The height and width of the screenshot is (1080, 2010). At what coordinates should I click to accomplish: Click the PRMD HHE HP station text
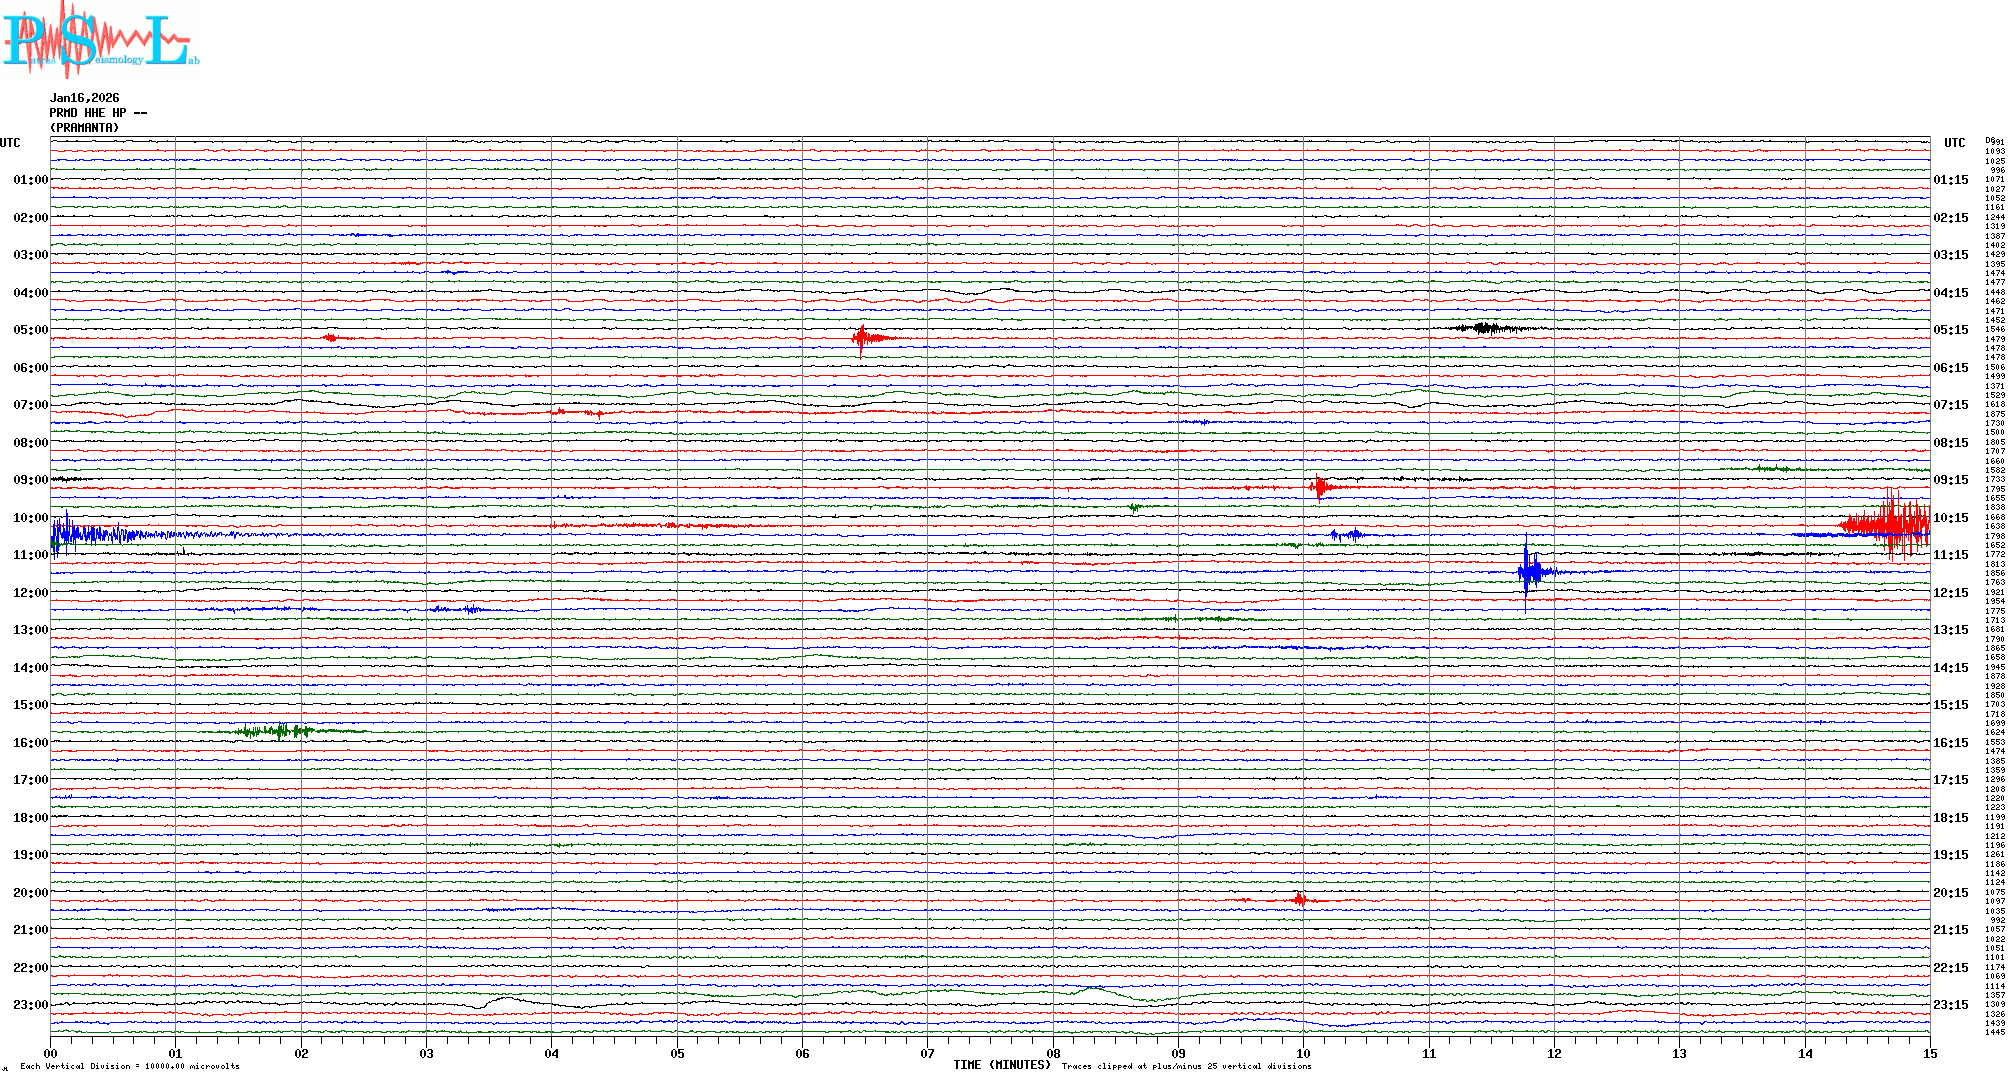tap(98, 113)
